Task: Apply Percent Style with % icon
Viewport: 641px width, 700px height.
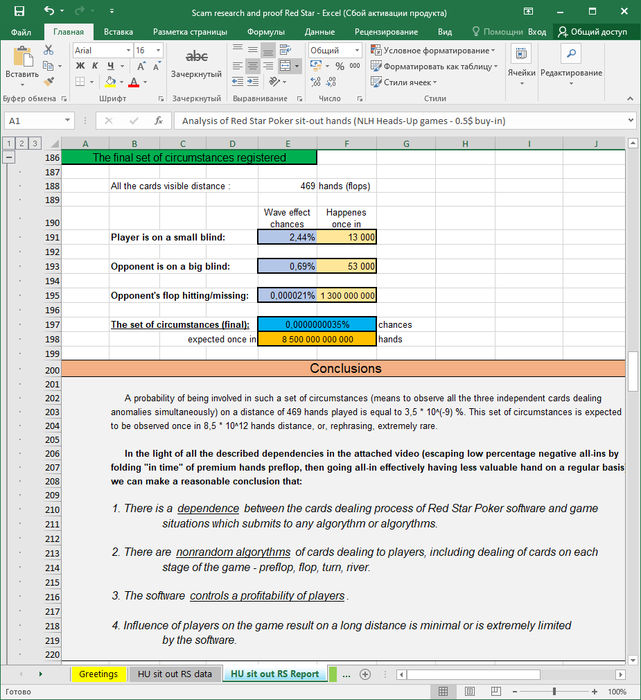Action: pyautogui.click(x=340, y=66)
